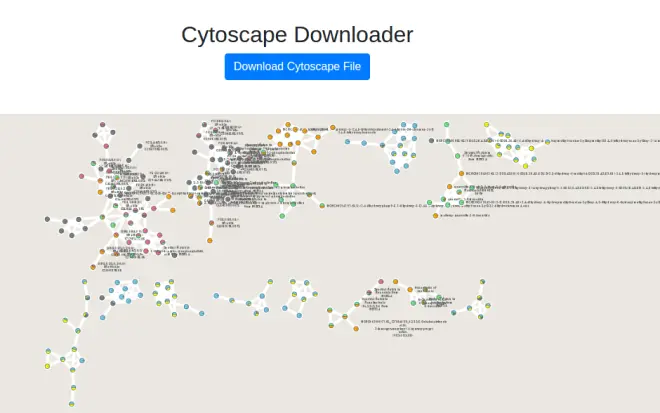Select the yellow node atop the top-right cluster

487,125
